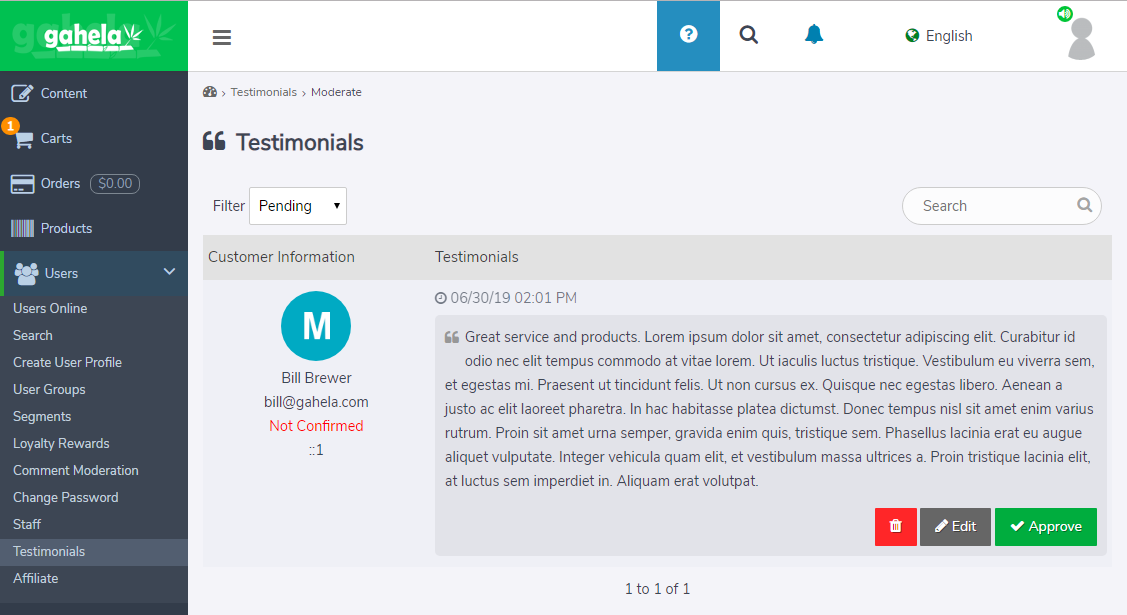Click Bill Brewer's round avatar

(316, 326)
